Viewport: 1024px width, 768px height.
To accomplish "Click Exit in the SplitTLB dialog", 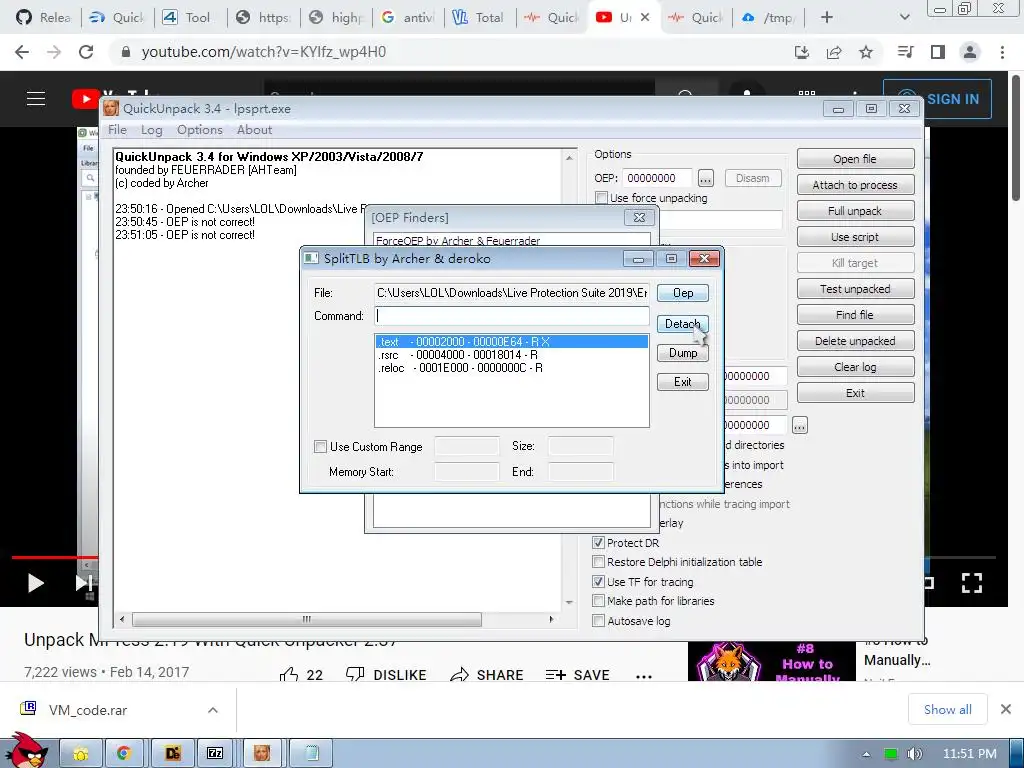I will (x=682, y=382).
